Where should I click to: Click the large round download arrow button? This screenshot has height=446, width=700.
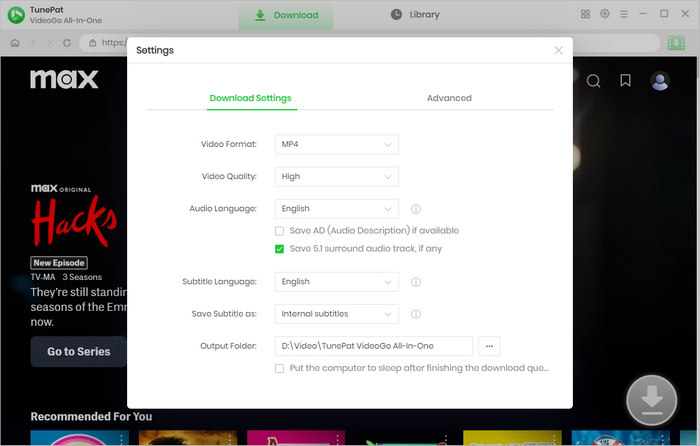[652, 400]
